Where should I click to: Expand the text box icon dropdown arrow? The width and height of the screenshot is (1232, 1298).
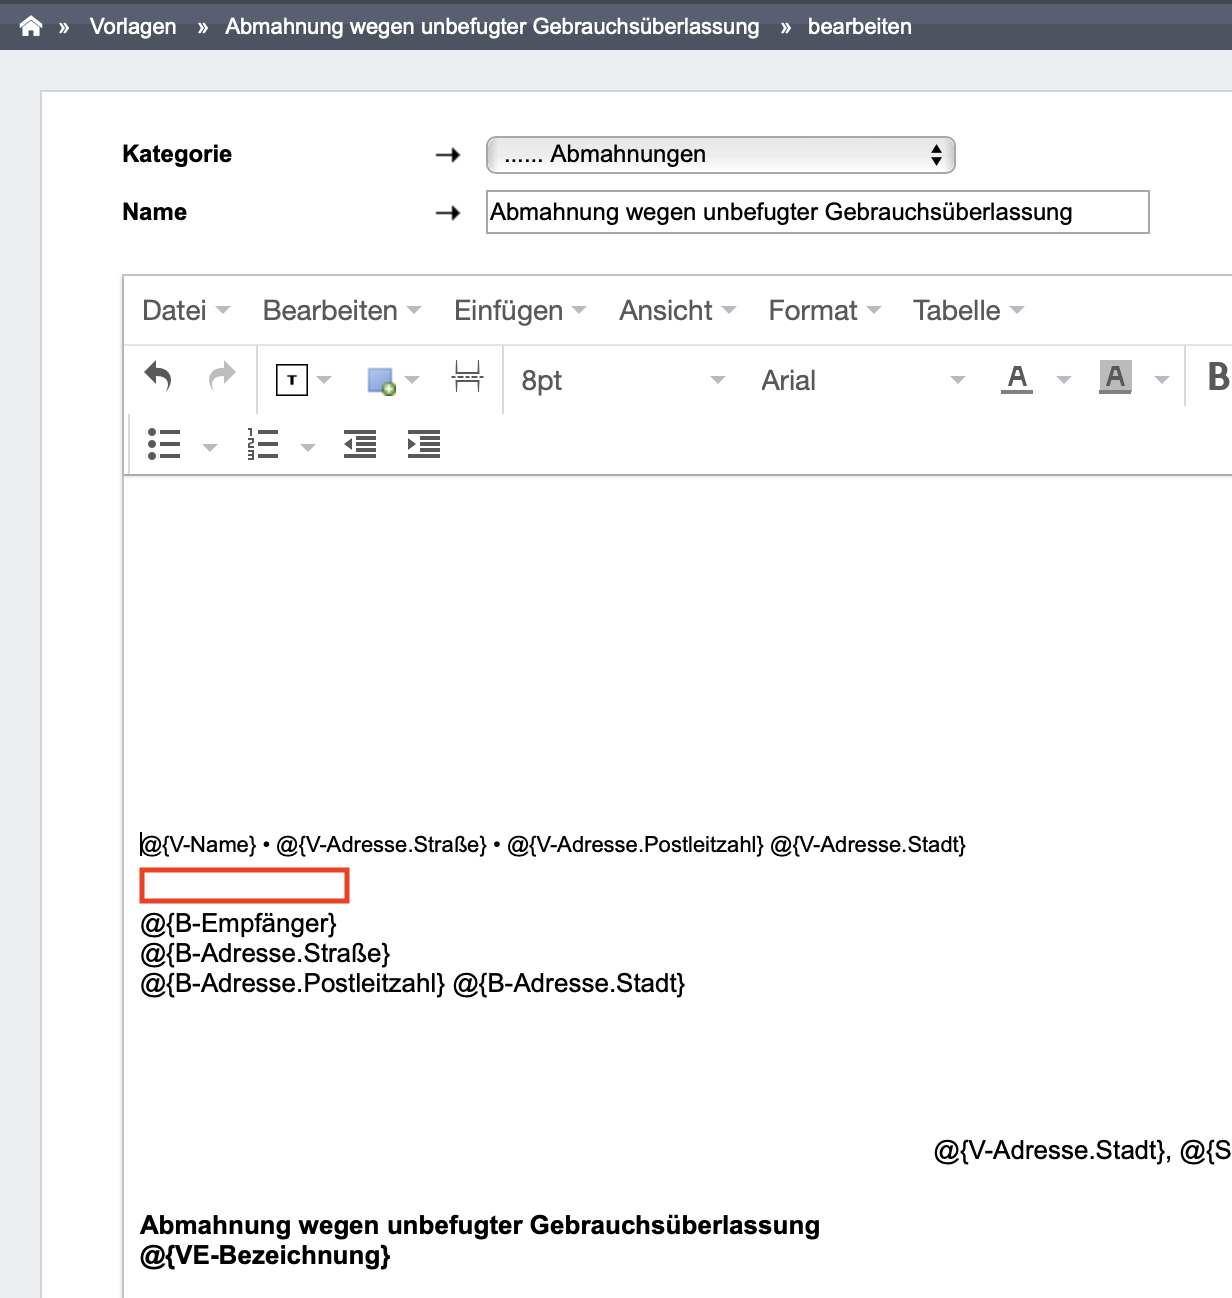tap(324, 380)
